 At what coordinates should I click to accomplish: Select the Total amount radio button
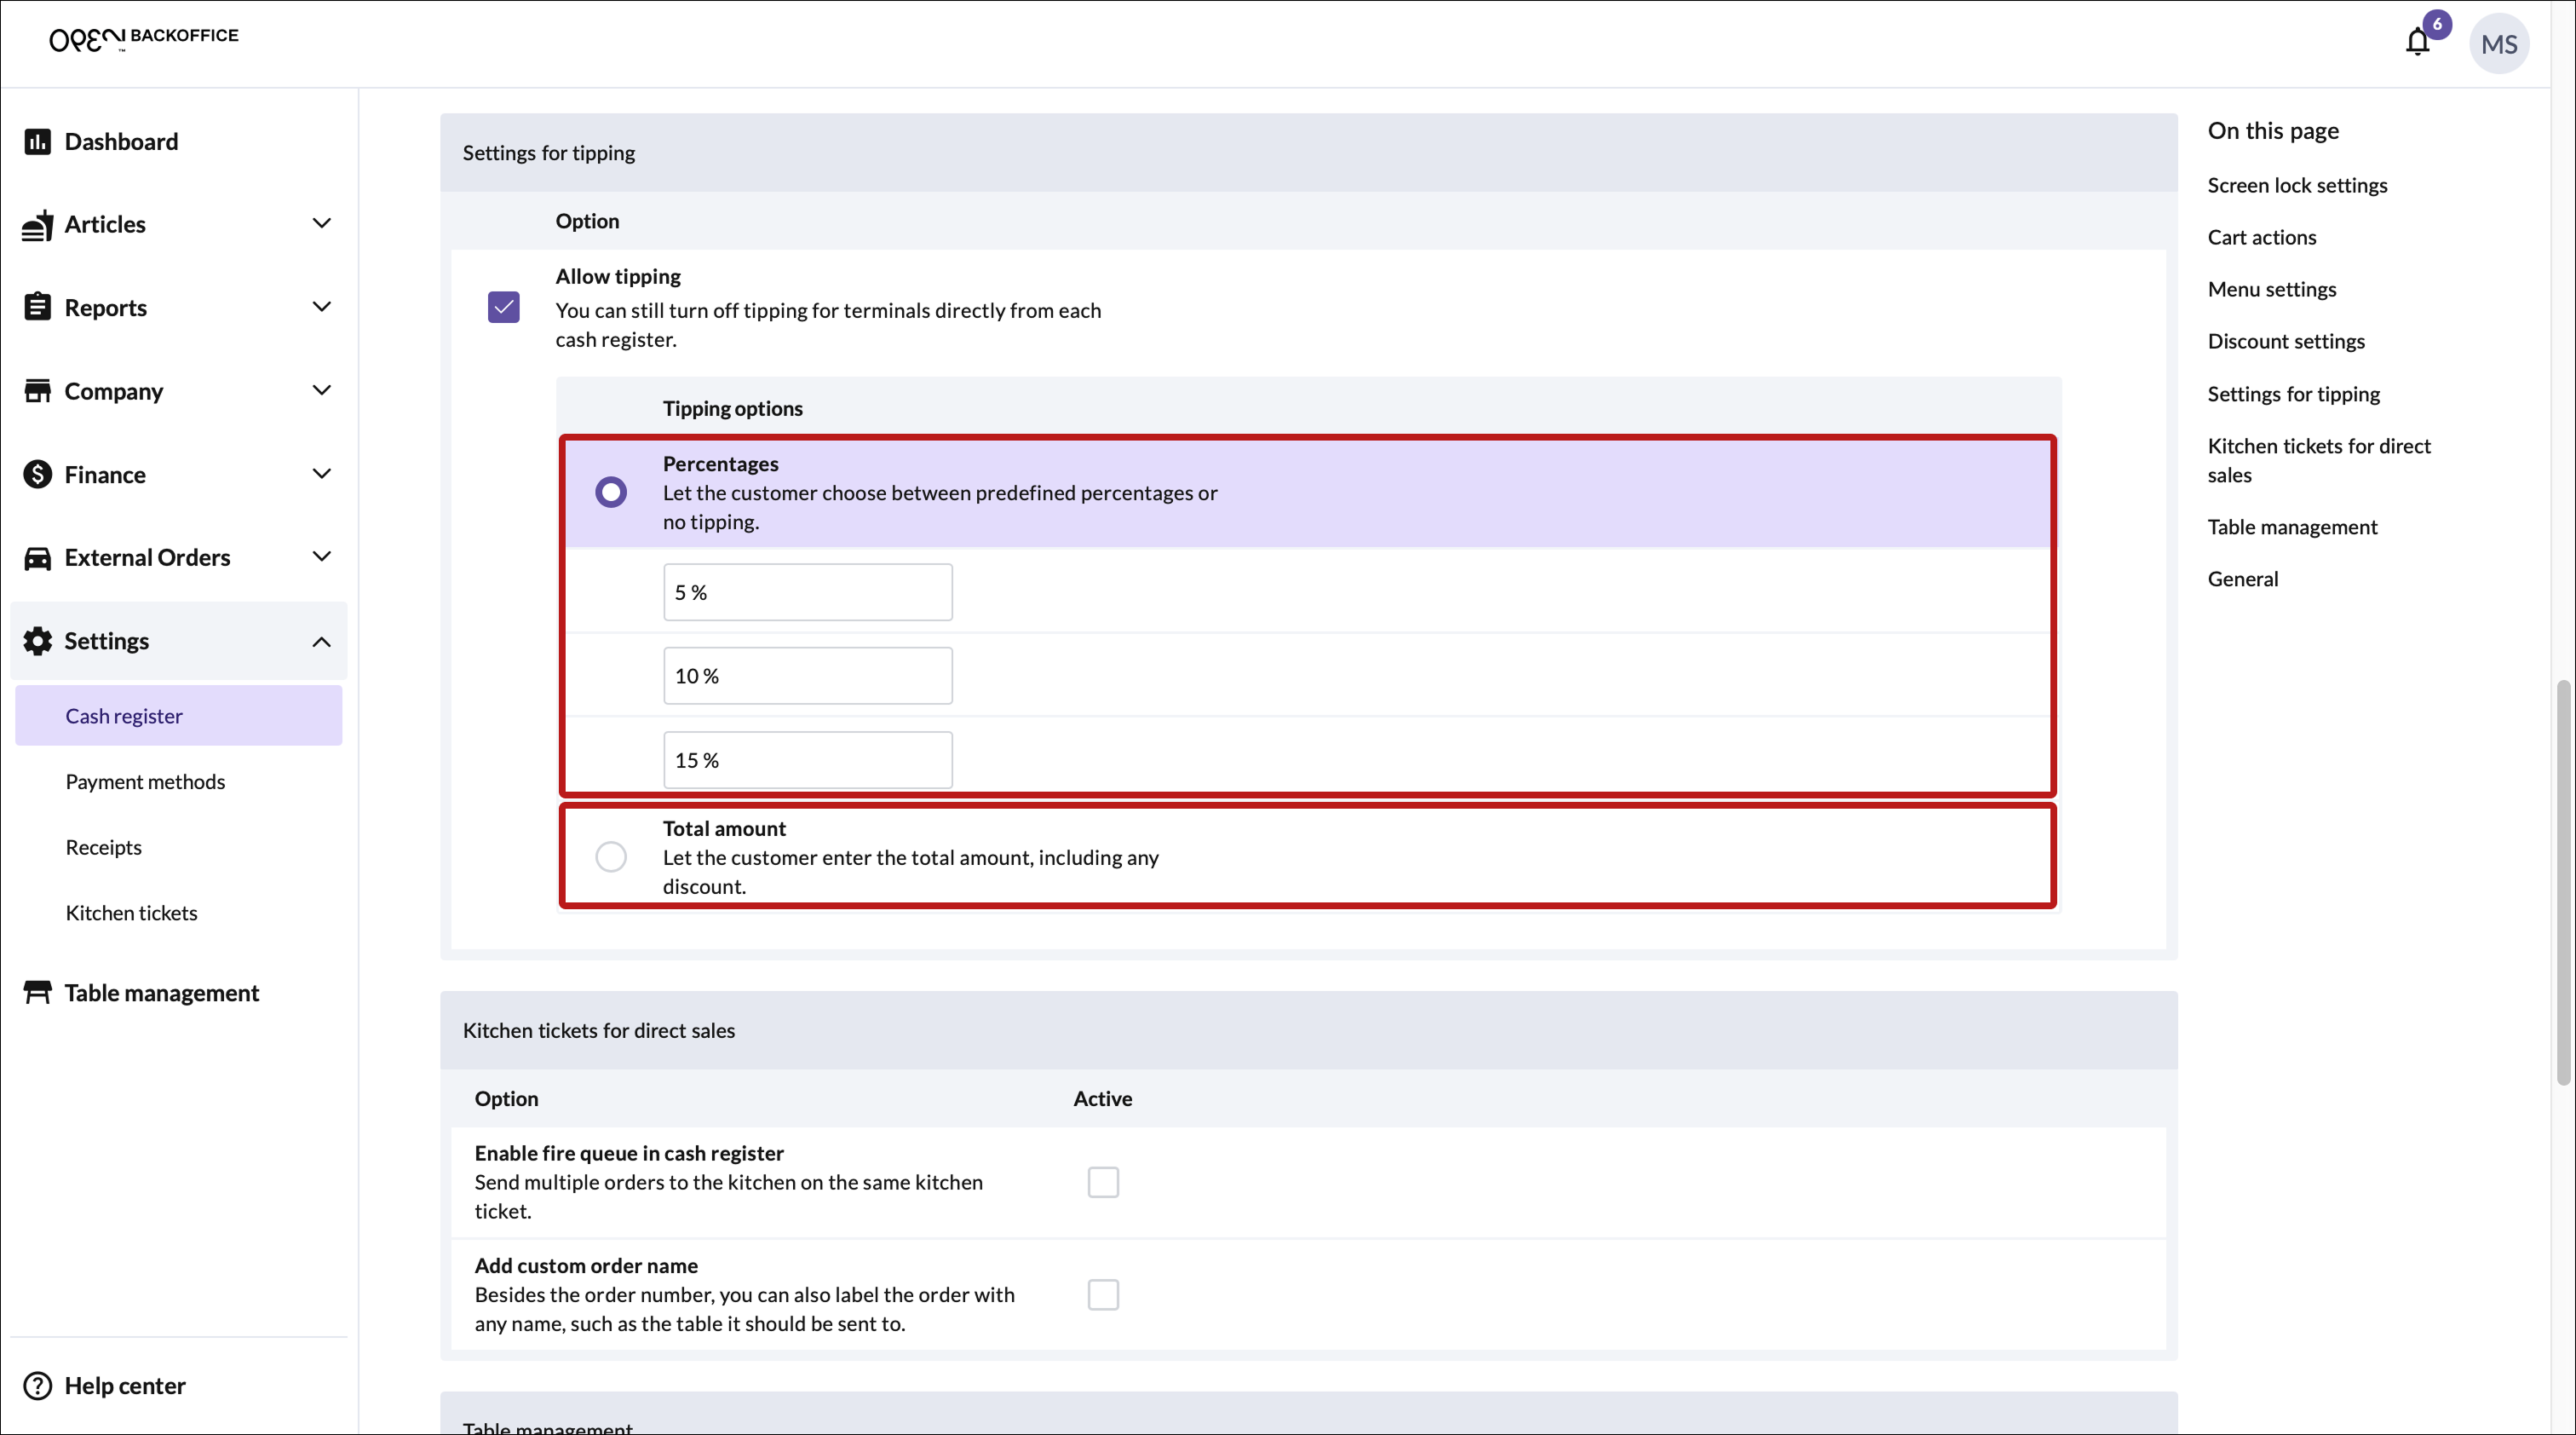[610, 857]
